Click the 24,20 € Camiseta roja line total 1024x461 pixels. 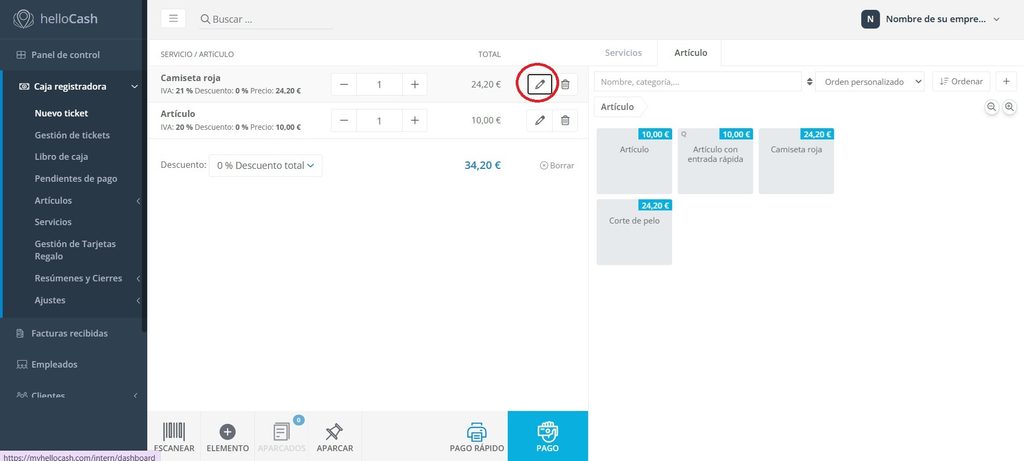[486, 84]
